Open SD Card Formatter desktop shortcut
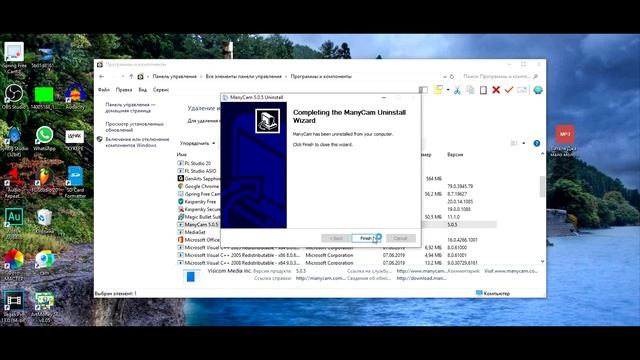 75,182
